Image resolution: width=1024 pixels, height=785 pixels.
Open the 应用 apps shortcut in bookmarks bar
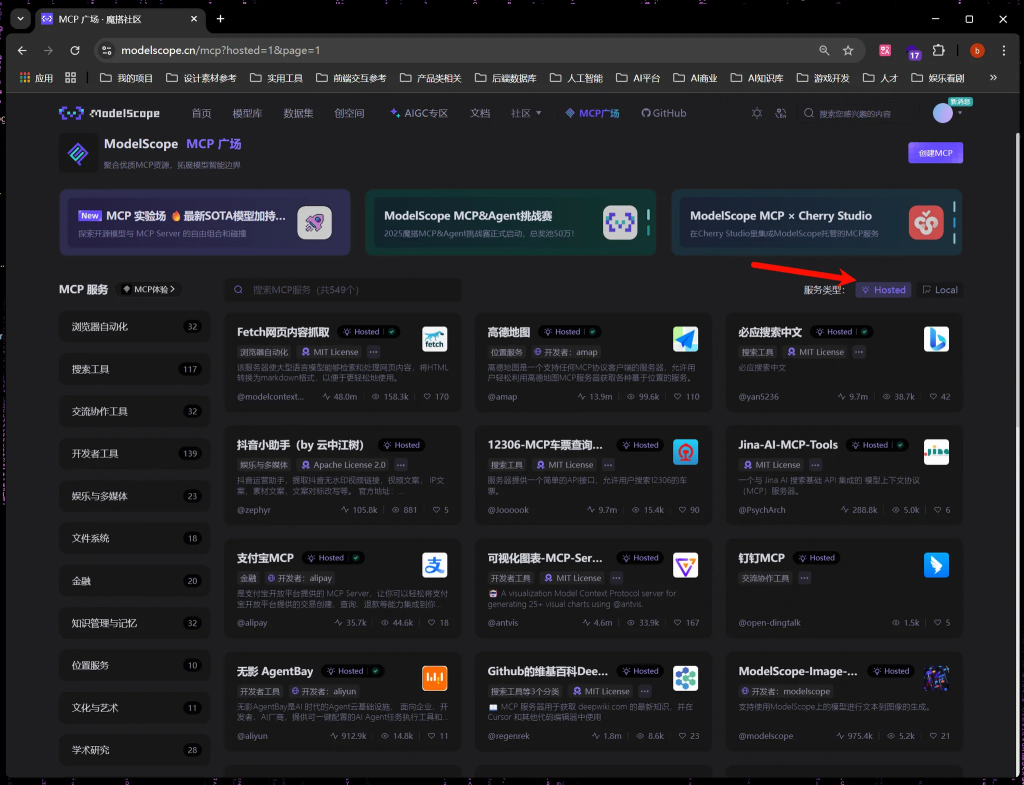(x=37, y=78)
